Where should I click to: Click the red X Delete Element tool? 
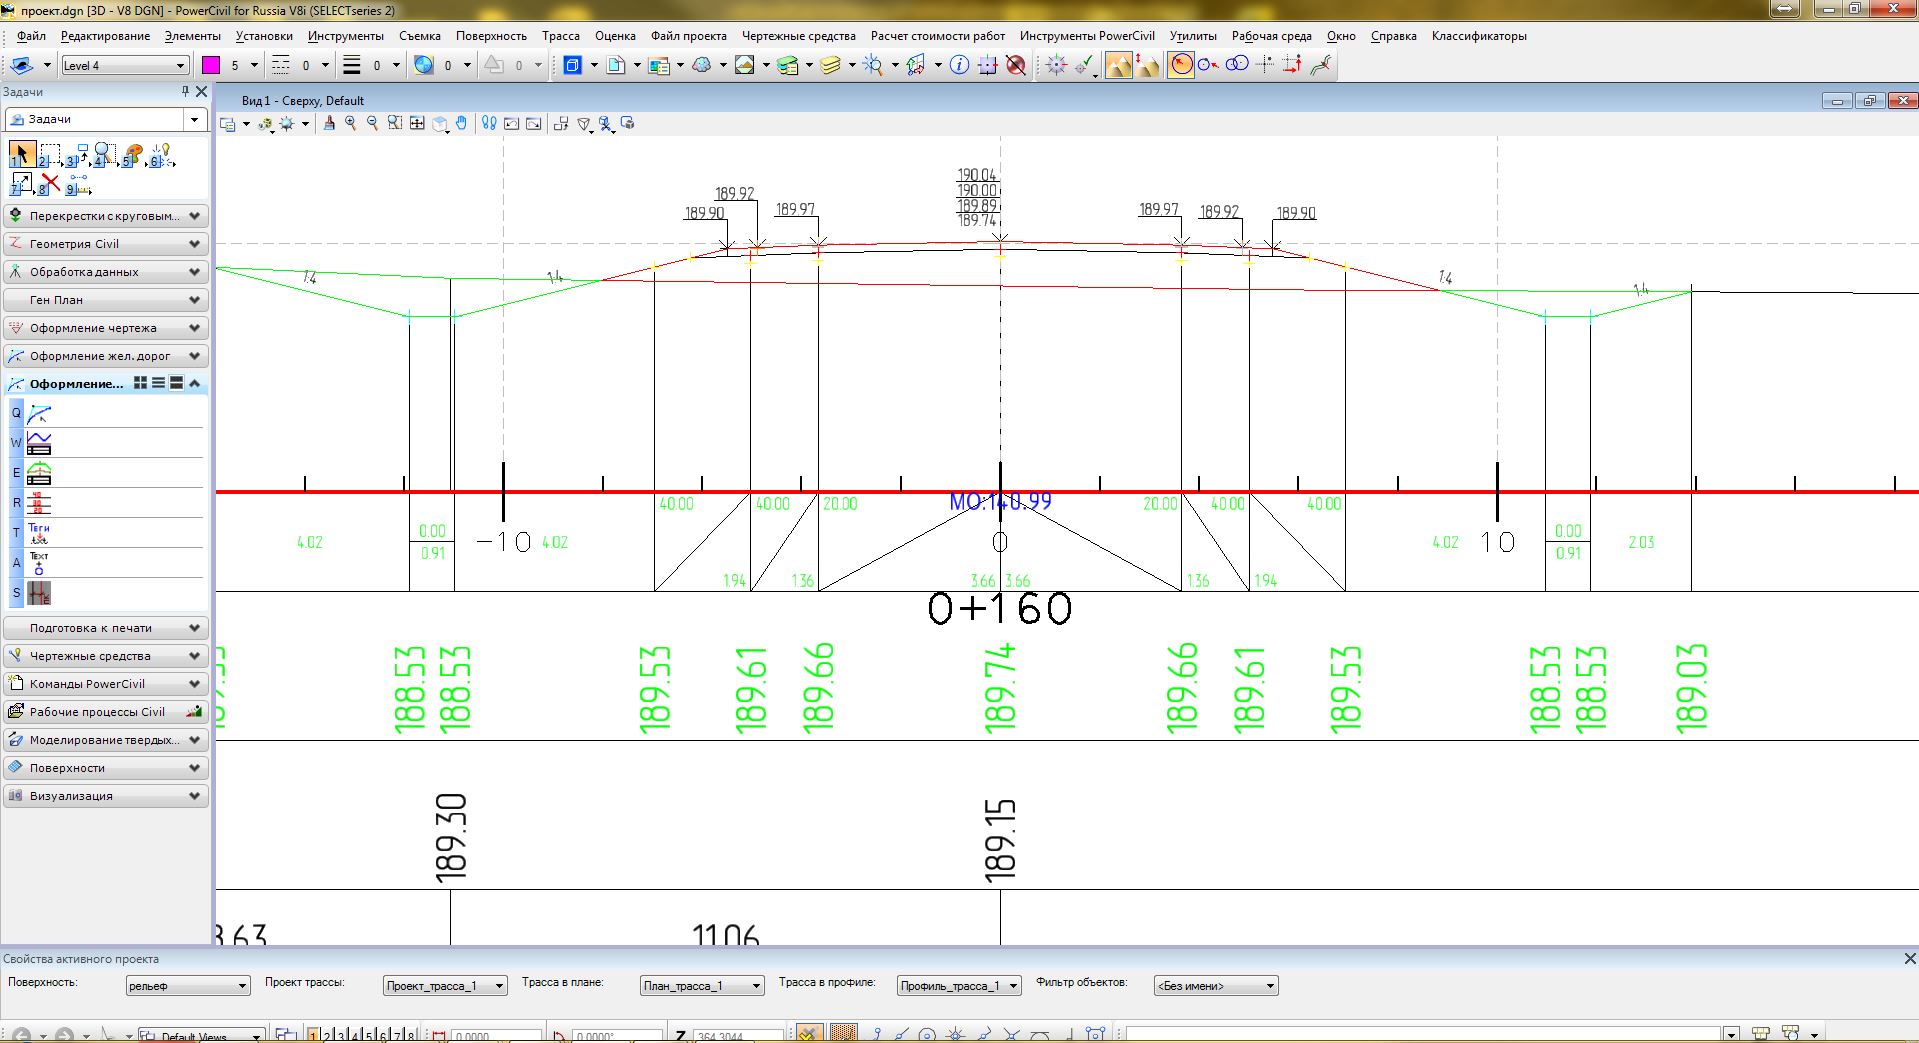coord(50,184)
